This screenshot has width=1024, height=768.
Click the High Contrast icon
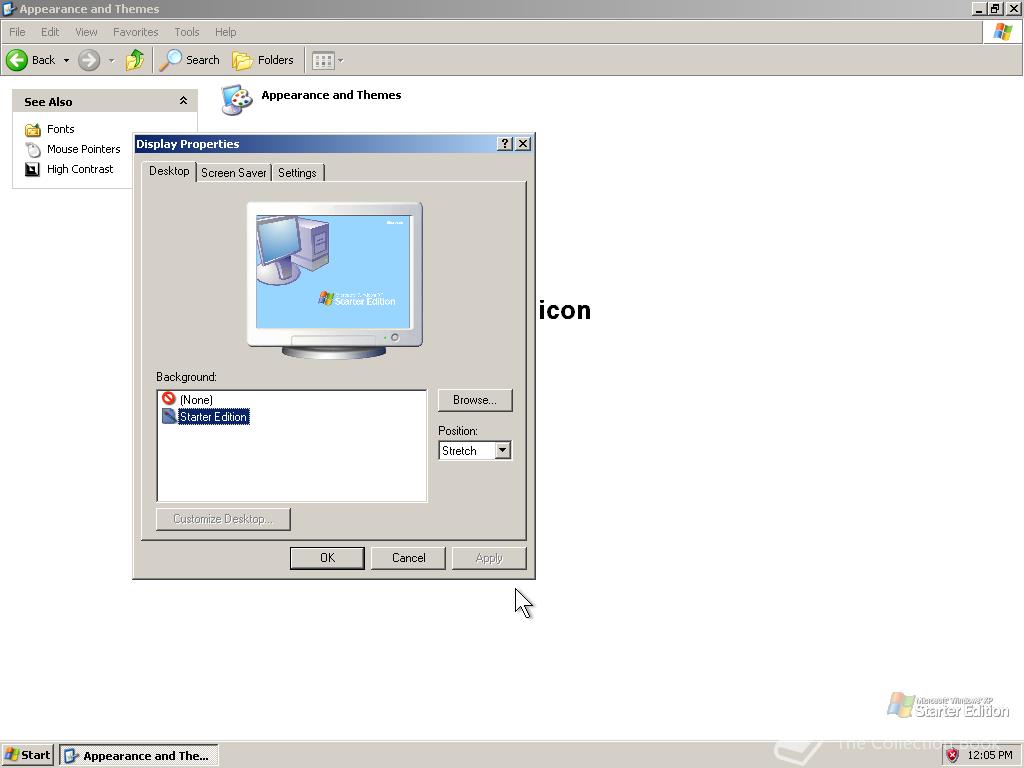coord(33,170)
